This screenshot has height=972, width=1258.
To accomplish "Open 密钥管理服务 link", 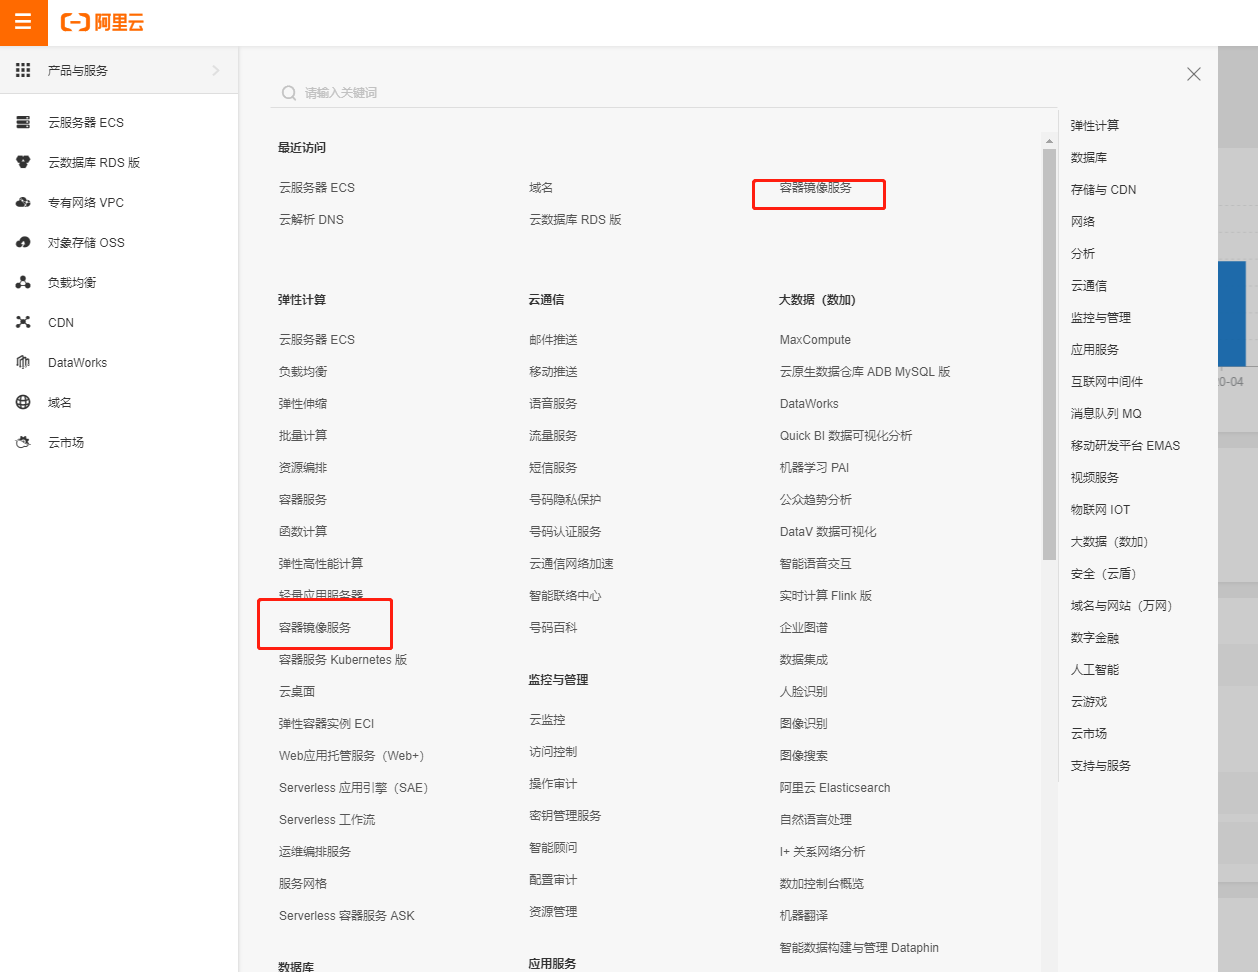I will (x=565, y=815).
